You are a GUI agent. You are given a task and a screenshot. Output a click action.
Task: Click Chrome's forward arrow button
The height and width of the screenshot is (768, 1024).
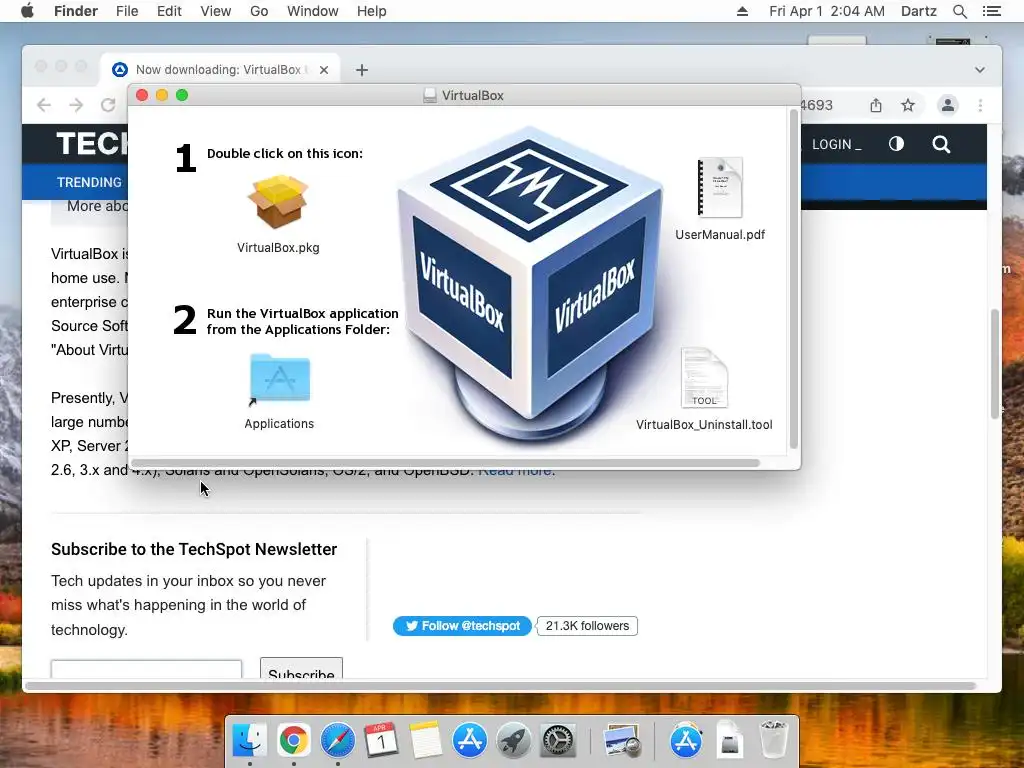[x=76, y=105]
